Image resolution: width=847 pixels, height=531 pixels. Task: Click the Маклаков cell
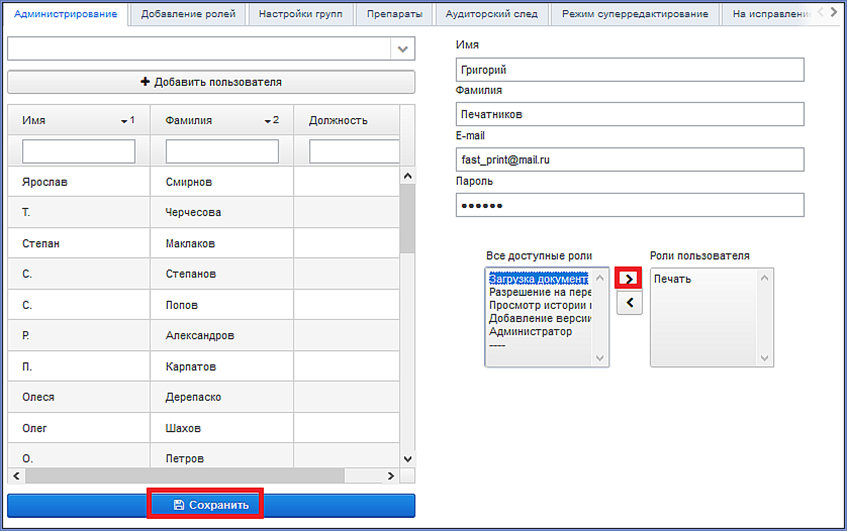[x=222, y=243]
